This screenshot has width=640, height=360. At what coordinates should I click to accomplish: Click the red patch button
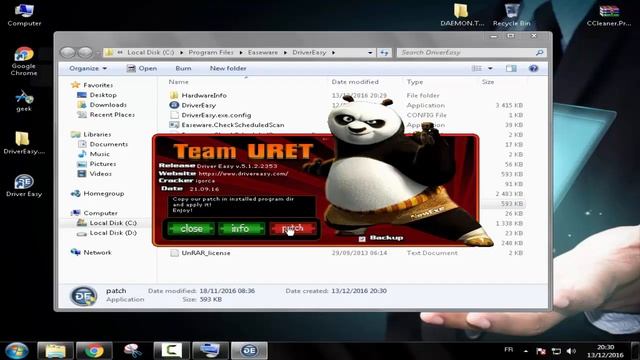pyautogui.click(x=293, y=229)
